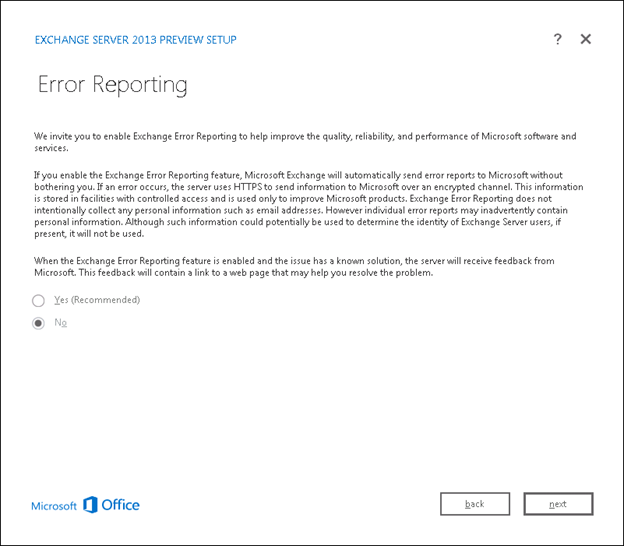The width and height of the screenshot is (624, 546).
Task: Select the No radio button circle
Action: [x=39, y=323]
